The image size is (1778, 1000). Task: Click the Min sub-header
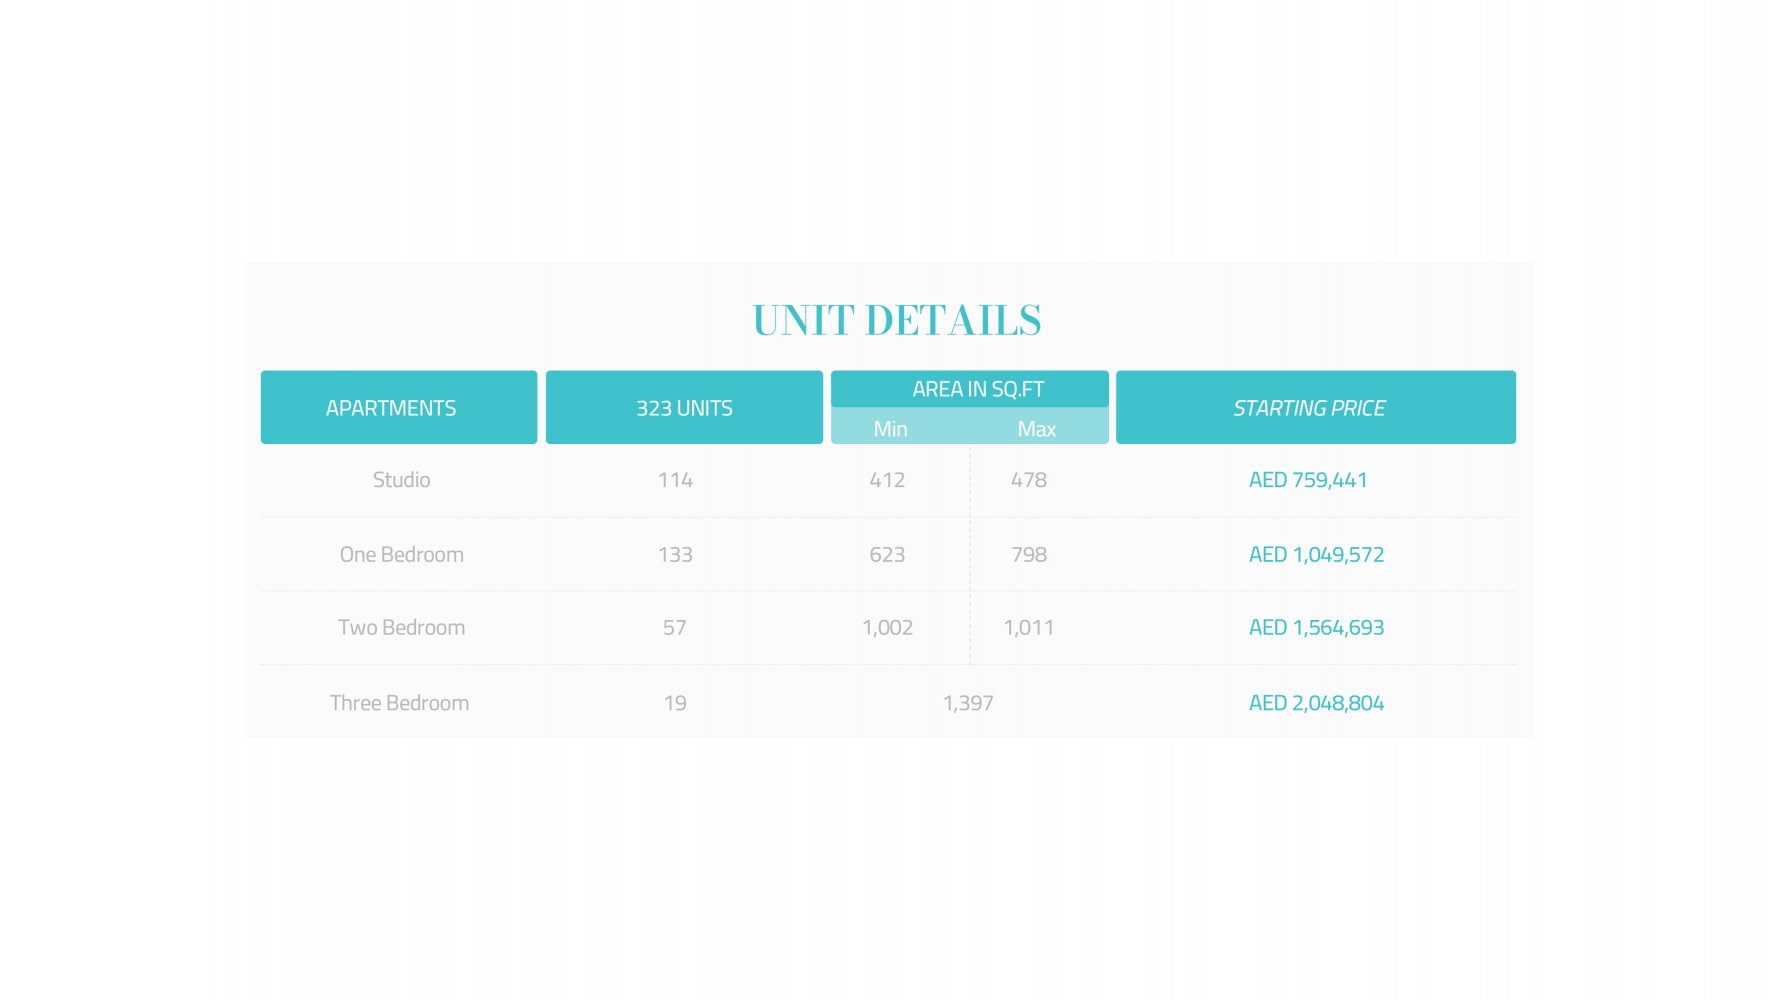point(890,429)
